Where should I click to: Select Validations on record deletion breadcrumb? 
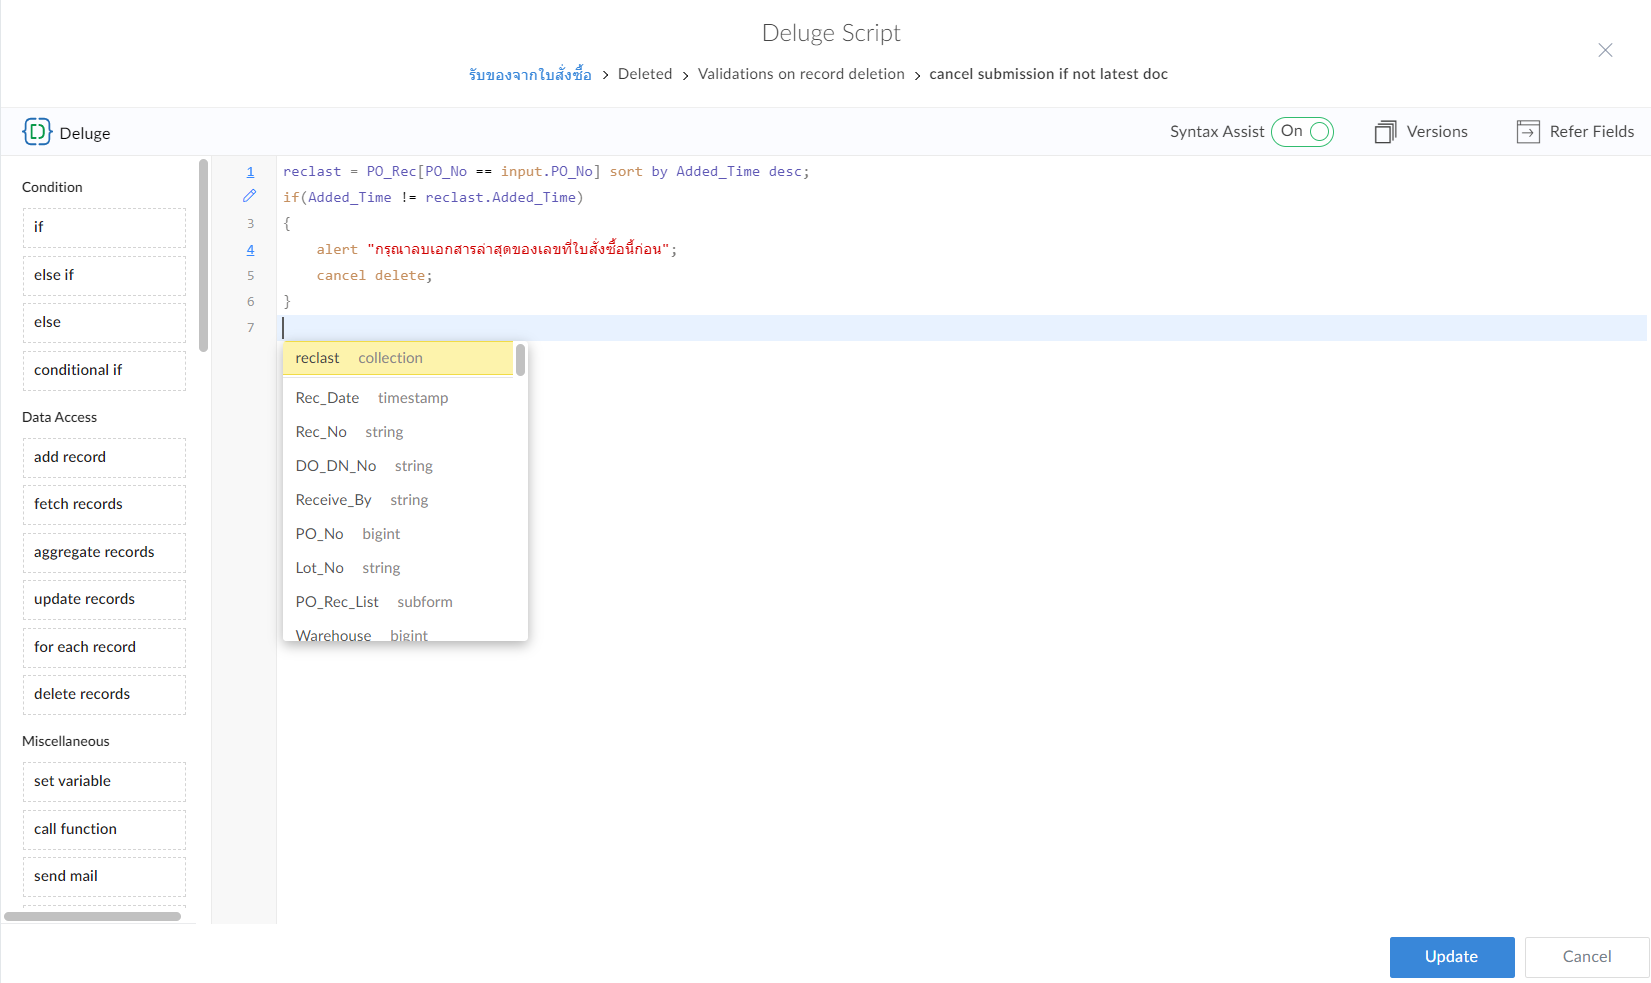point(801,74)
